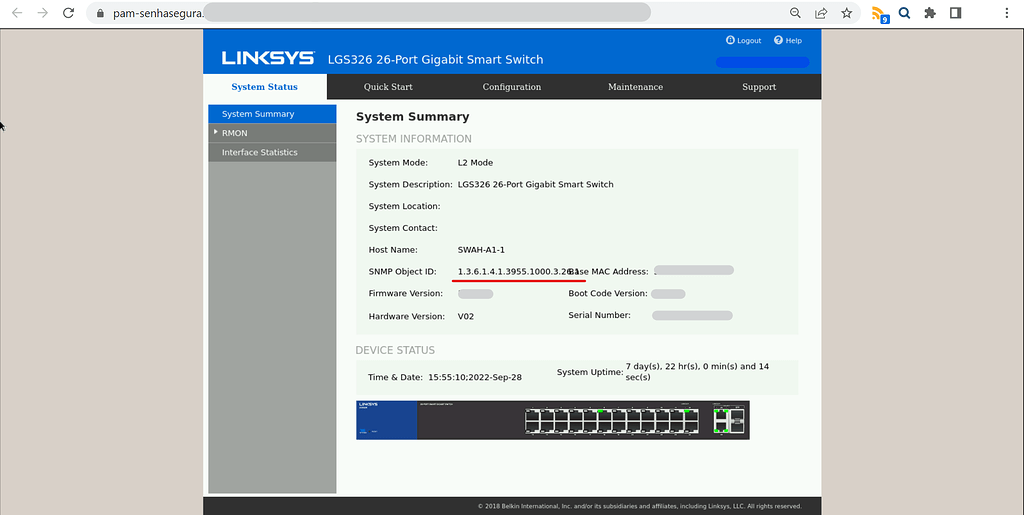Go back to previous browser page

tap(18, 13)
